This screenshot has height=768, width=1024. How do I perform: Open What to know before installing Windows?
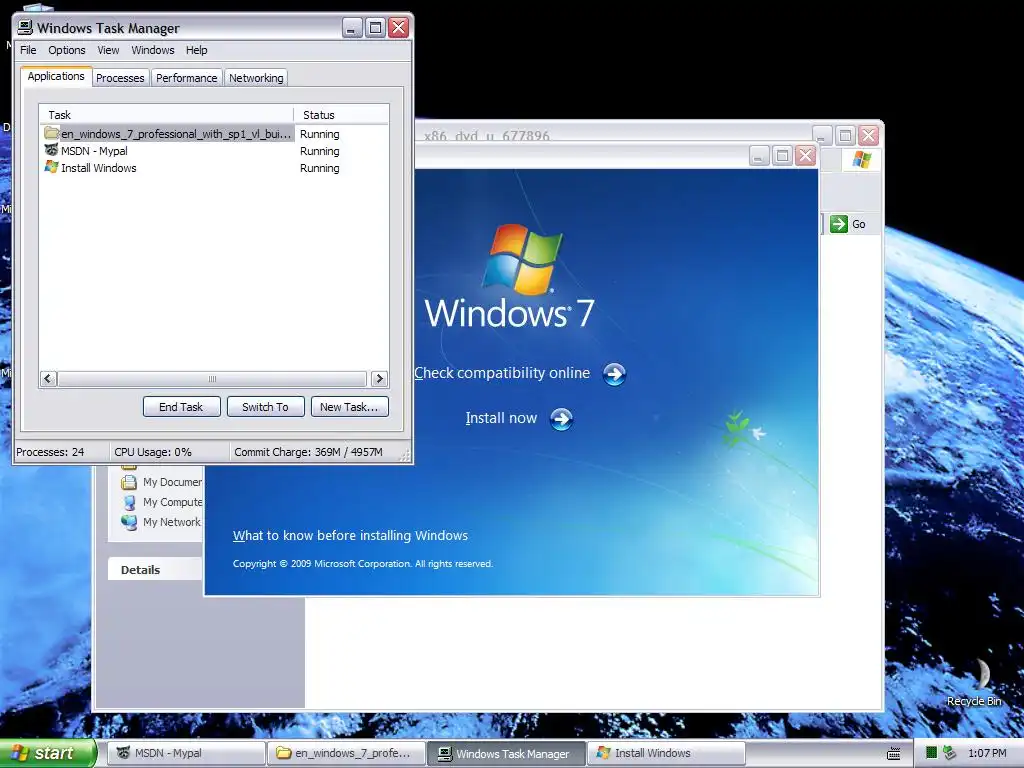tap(350, 536)
